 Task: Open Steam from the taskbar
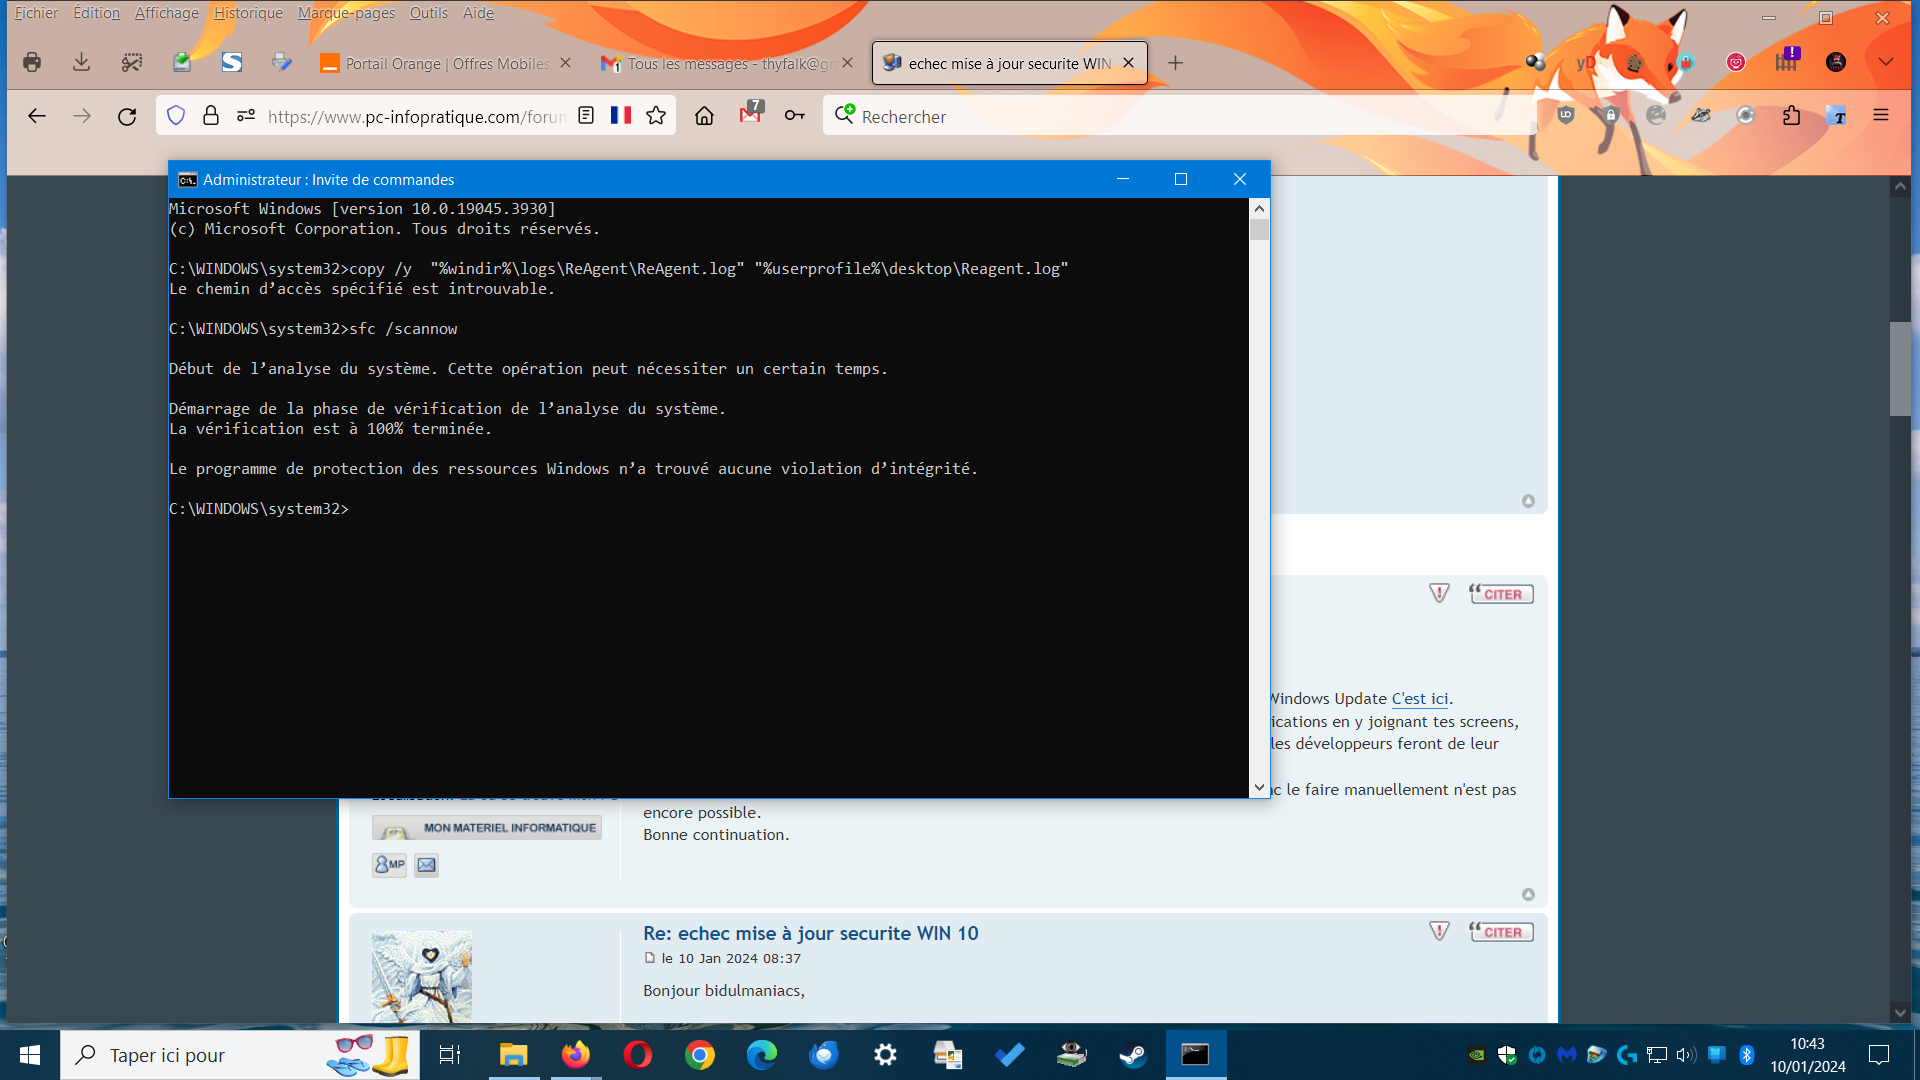1132,1055
